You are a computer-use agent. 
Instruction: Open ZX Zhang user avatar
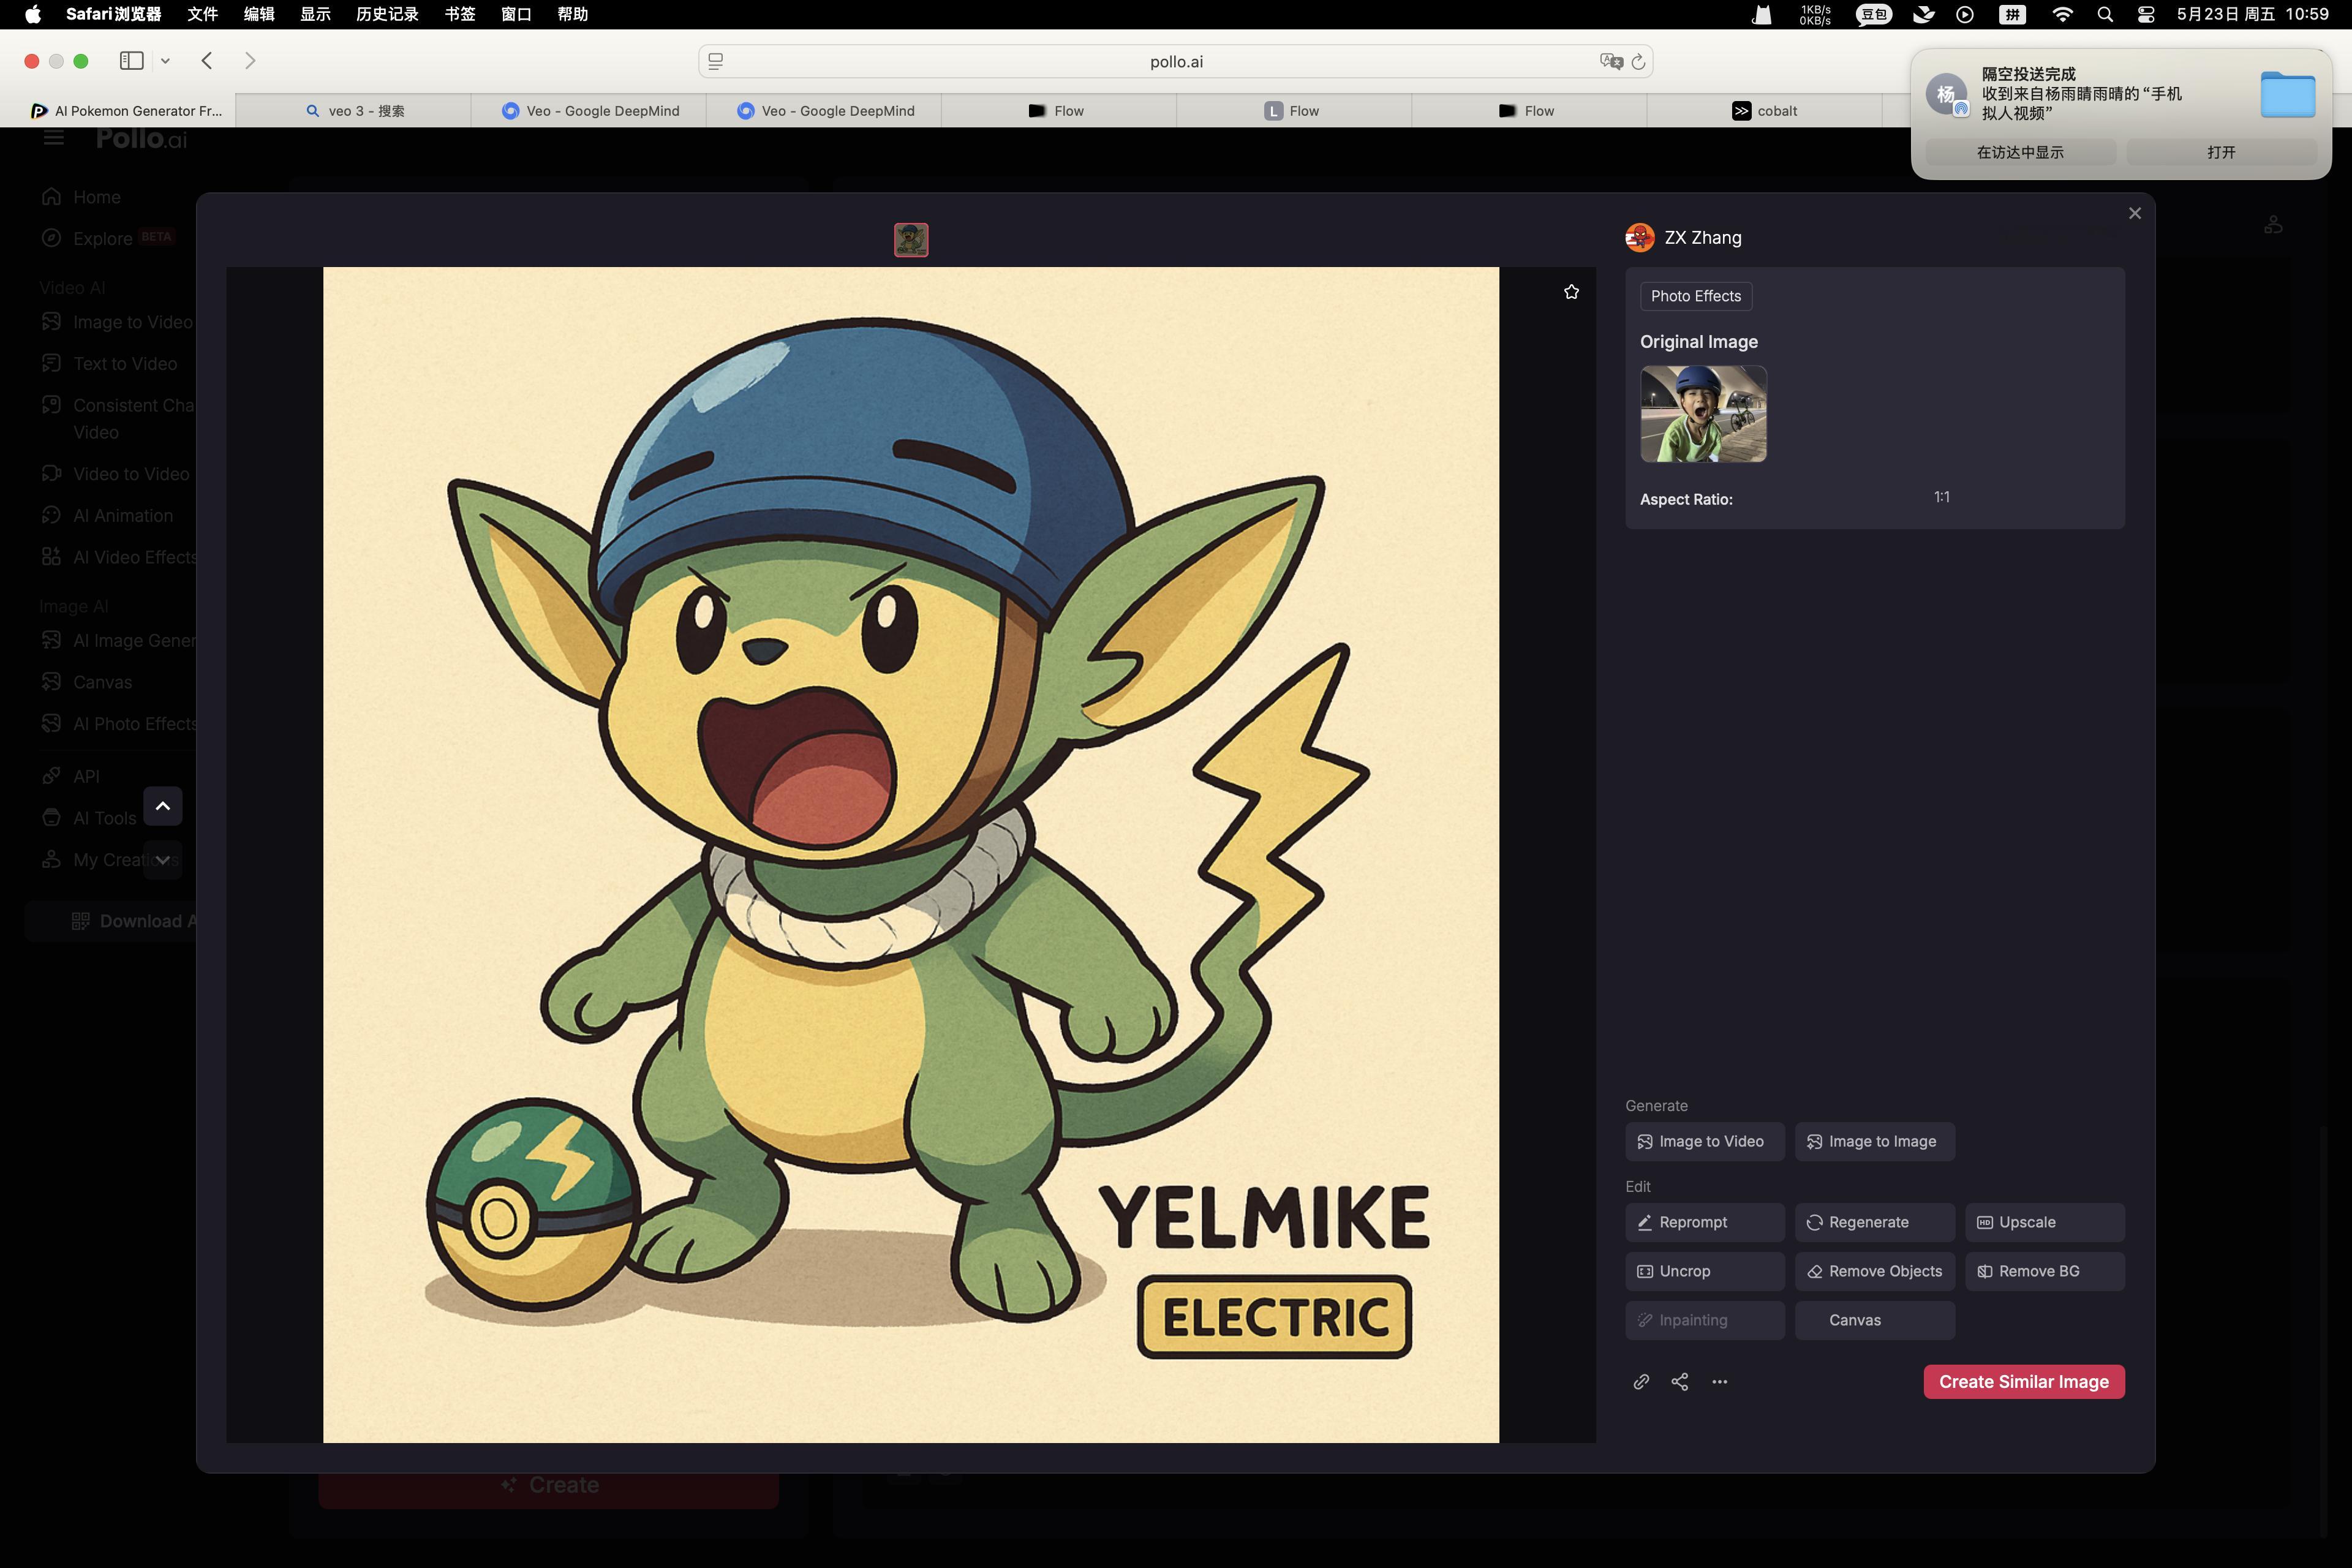[x=1640, y=237]
